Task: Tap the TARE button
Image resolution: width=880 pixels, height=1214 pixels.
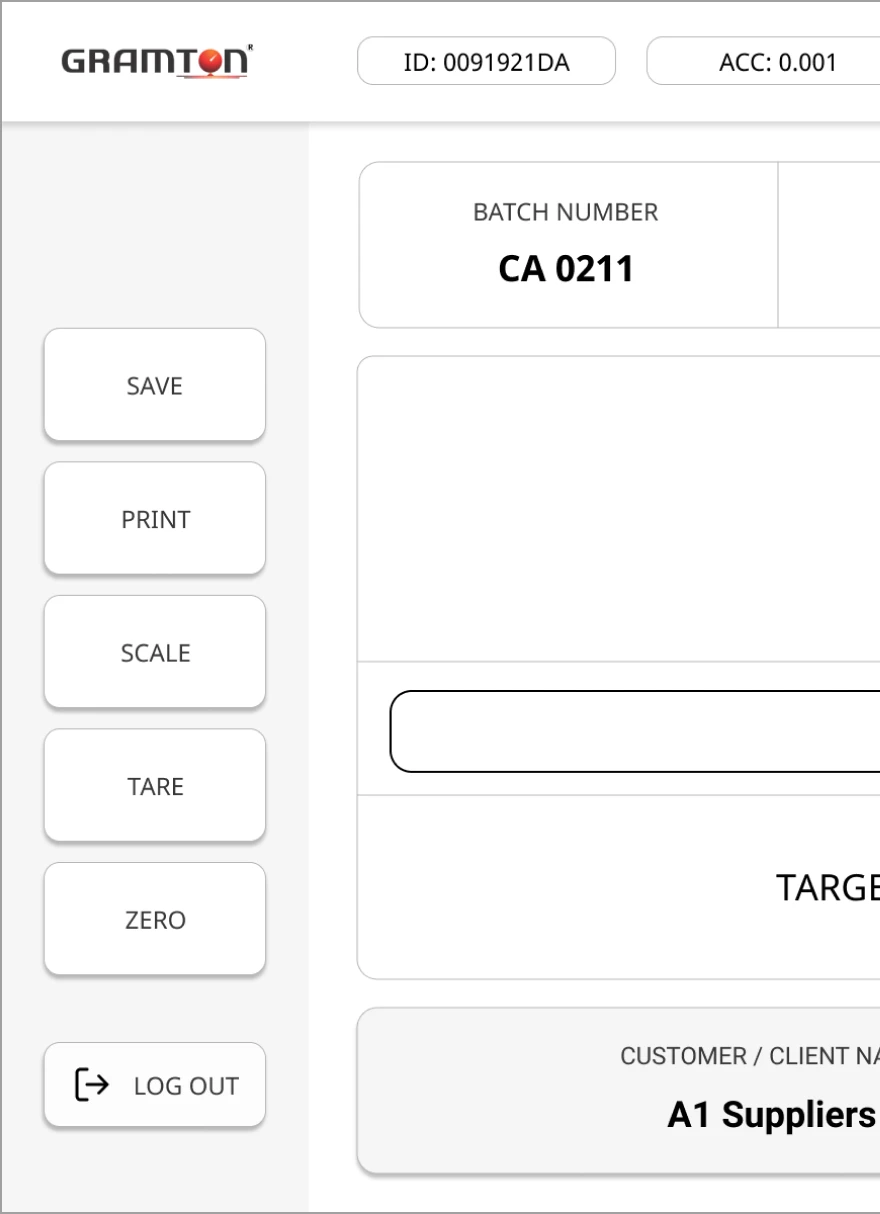Action: 155,786
